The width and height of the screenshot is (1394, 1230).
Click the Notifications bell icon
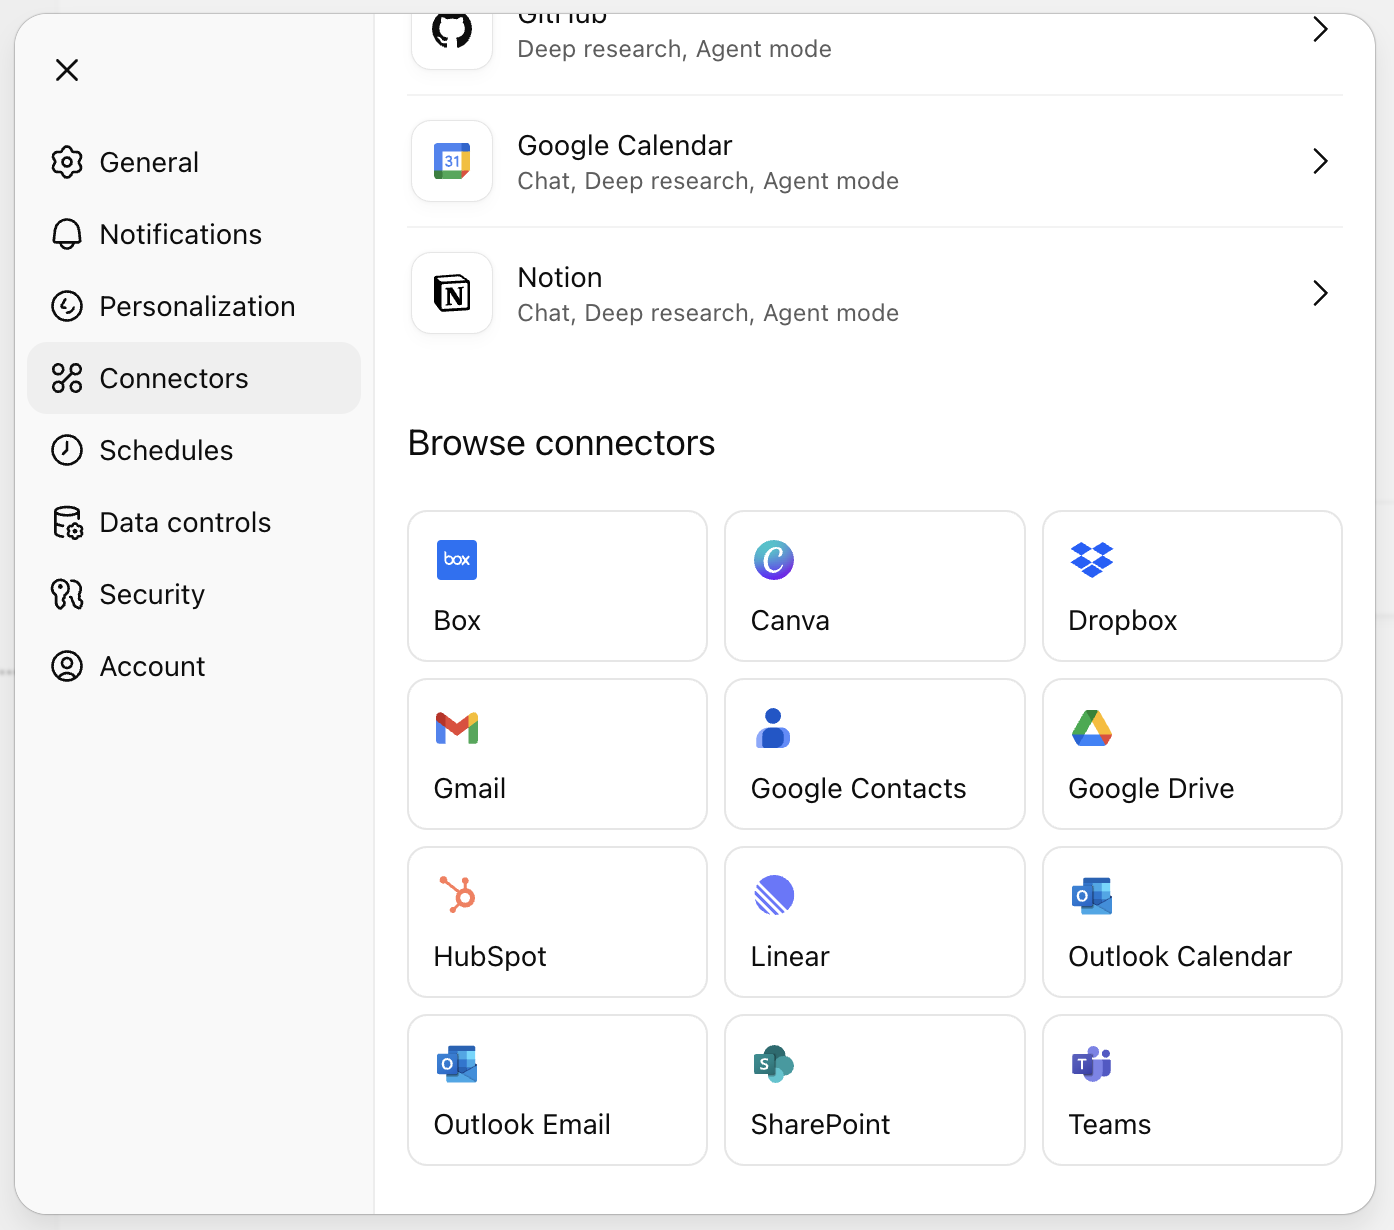pyautogui.click(x=67, y=234)
